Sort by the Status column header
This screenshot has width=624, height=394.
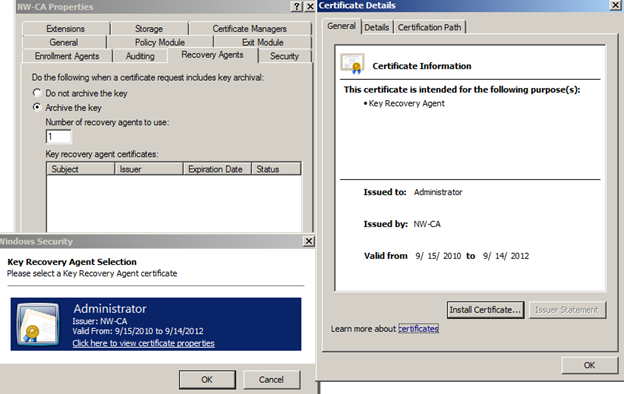276,169
